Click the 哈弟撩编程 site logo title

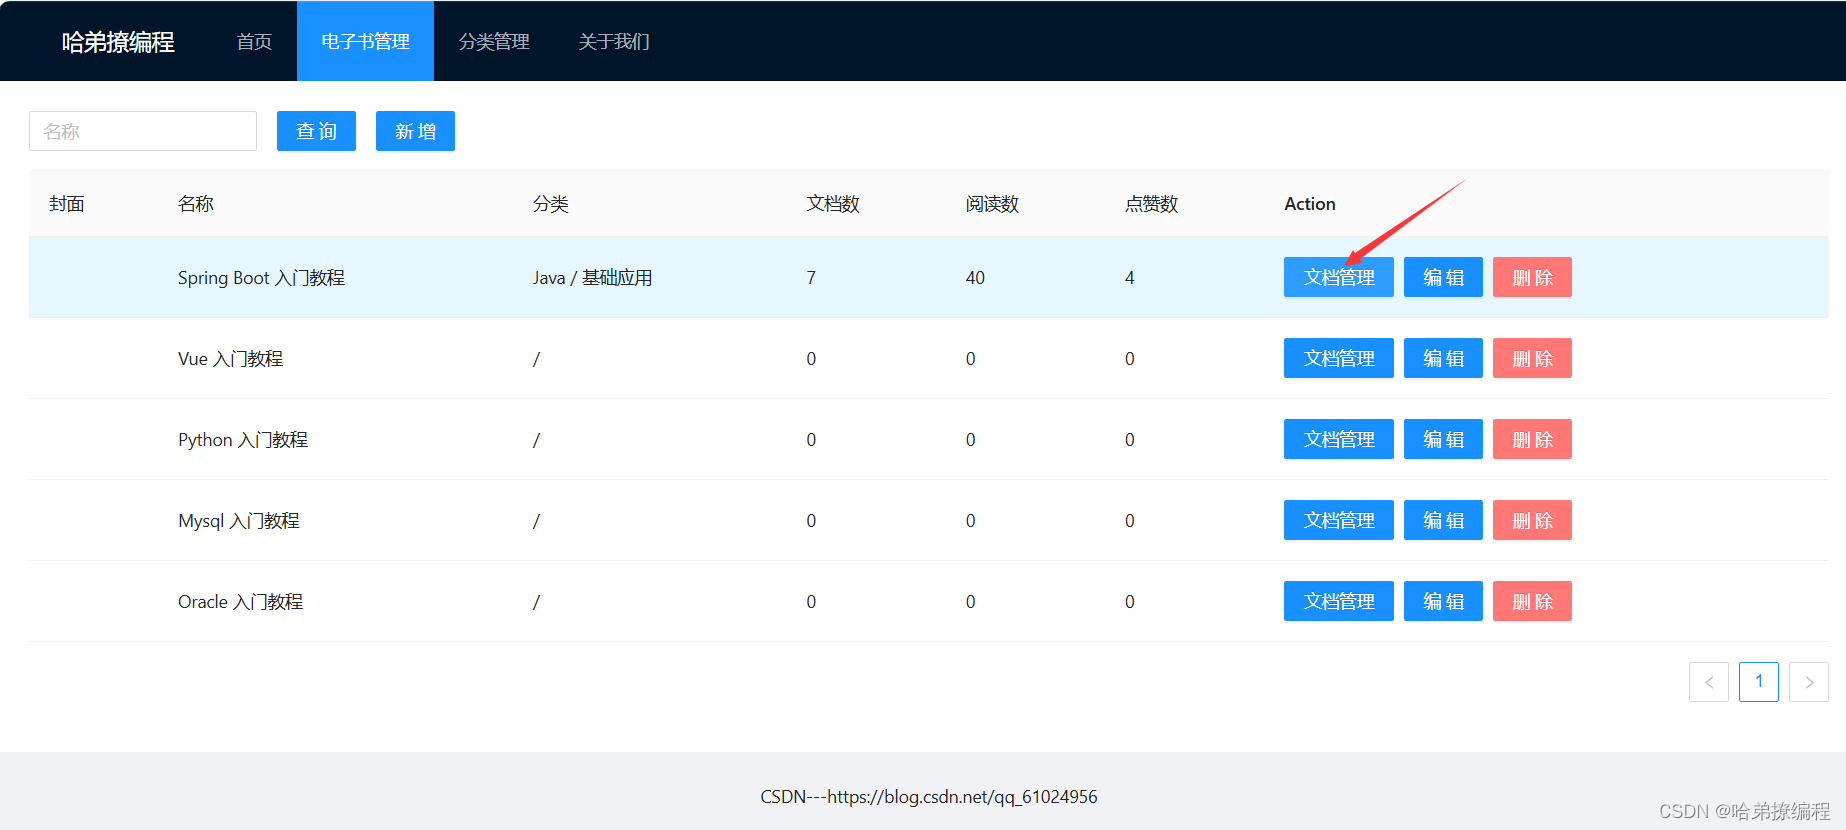[118, 42]
